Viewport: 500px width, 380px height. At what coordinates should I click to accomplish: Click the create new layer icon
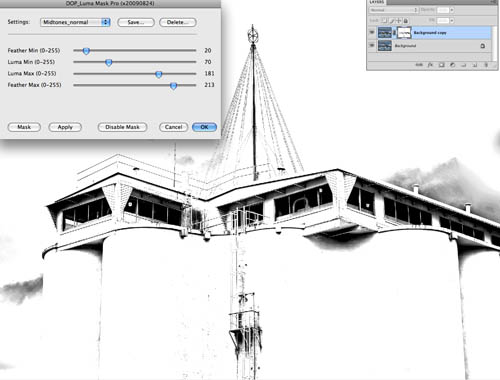pos(475,65)
